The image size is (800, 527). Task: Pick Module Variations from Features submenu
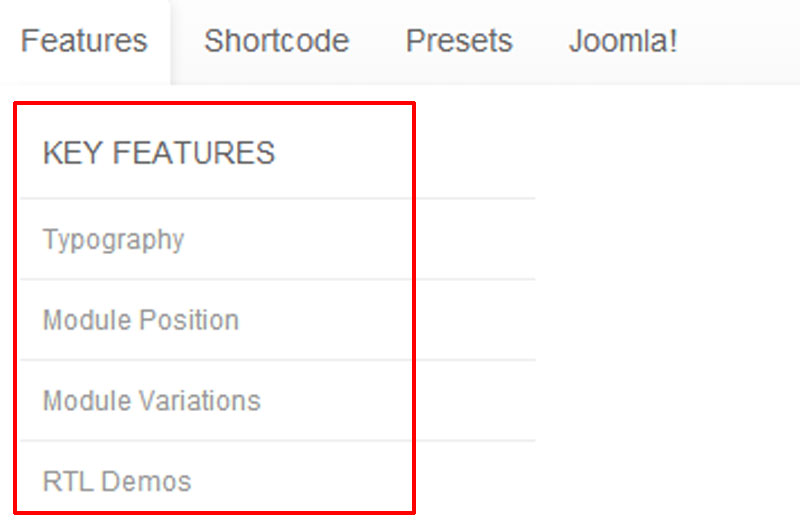tap(151, 401)
